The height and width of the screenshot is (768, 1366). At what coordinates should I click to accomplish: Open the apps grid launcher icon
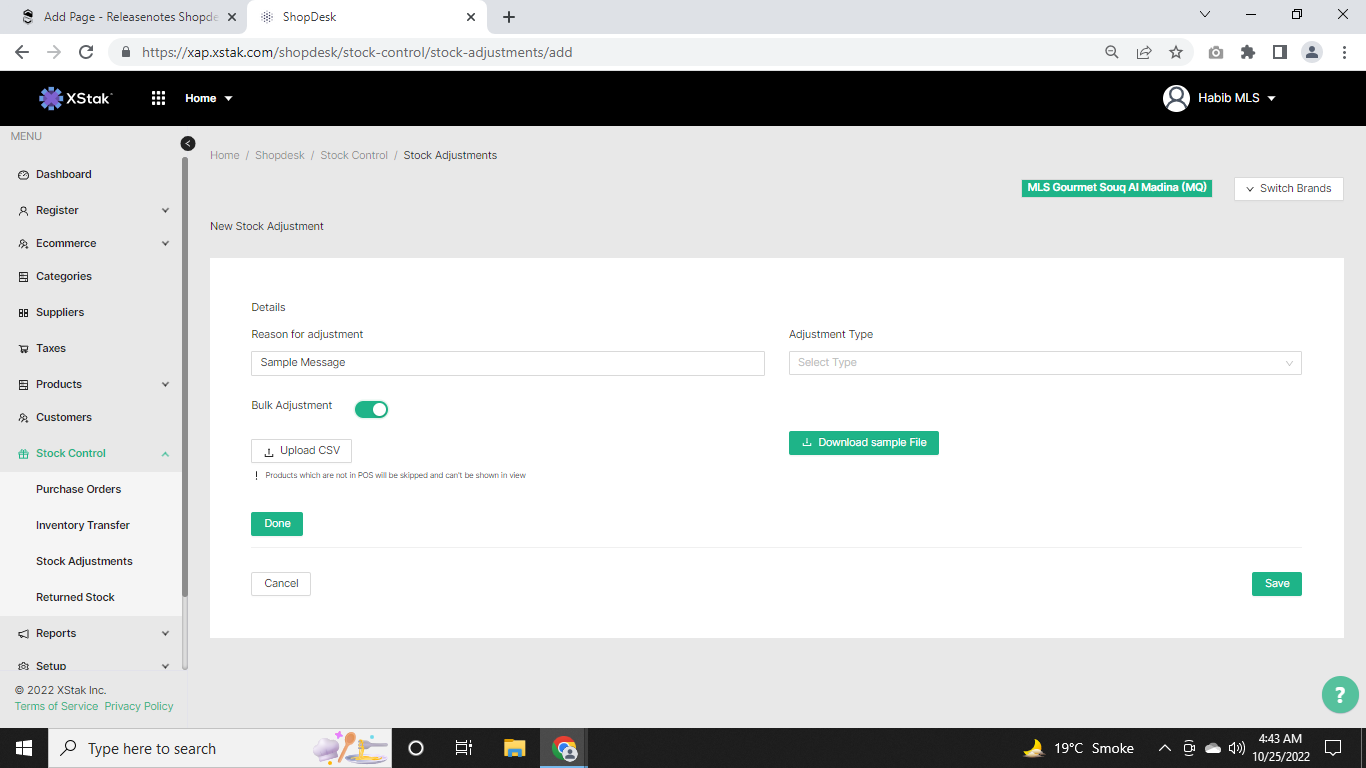point(158,98)
